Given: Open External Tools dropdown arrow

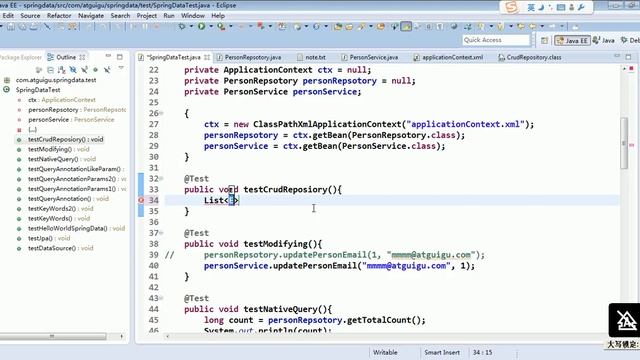Looking at the screenshot, I should pyautogui.click(x=231, y=27).
